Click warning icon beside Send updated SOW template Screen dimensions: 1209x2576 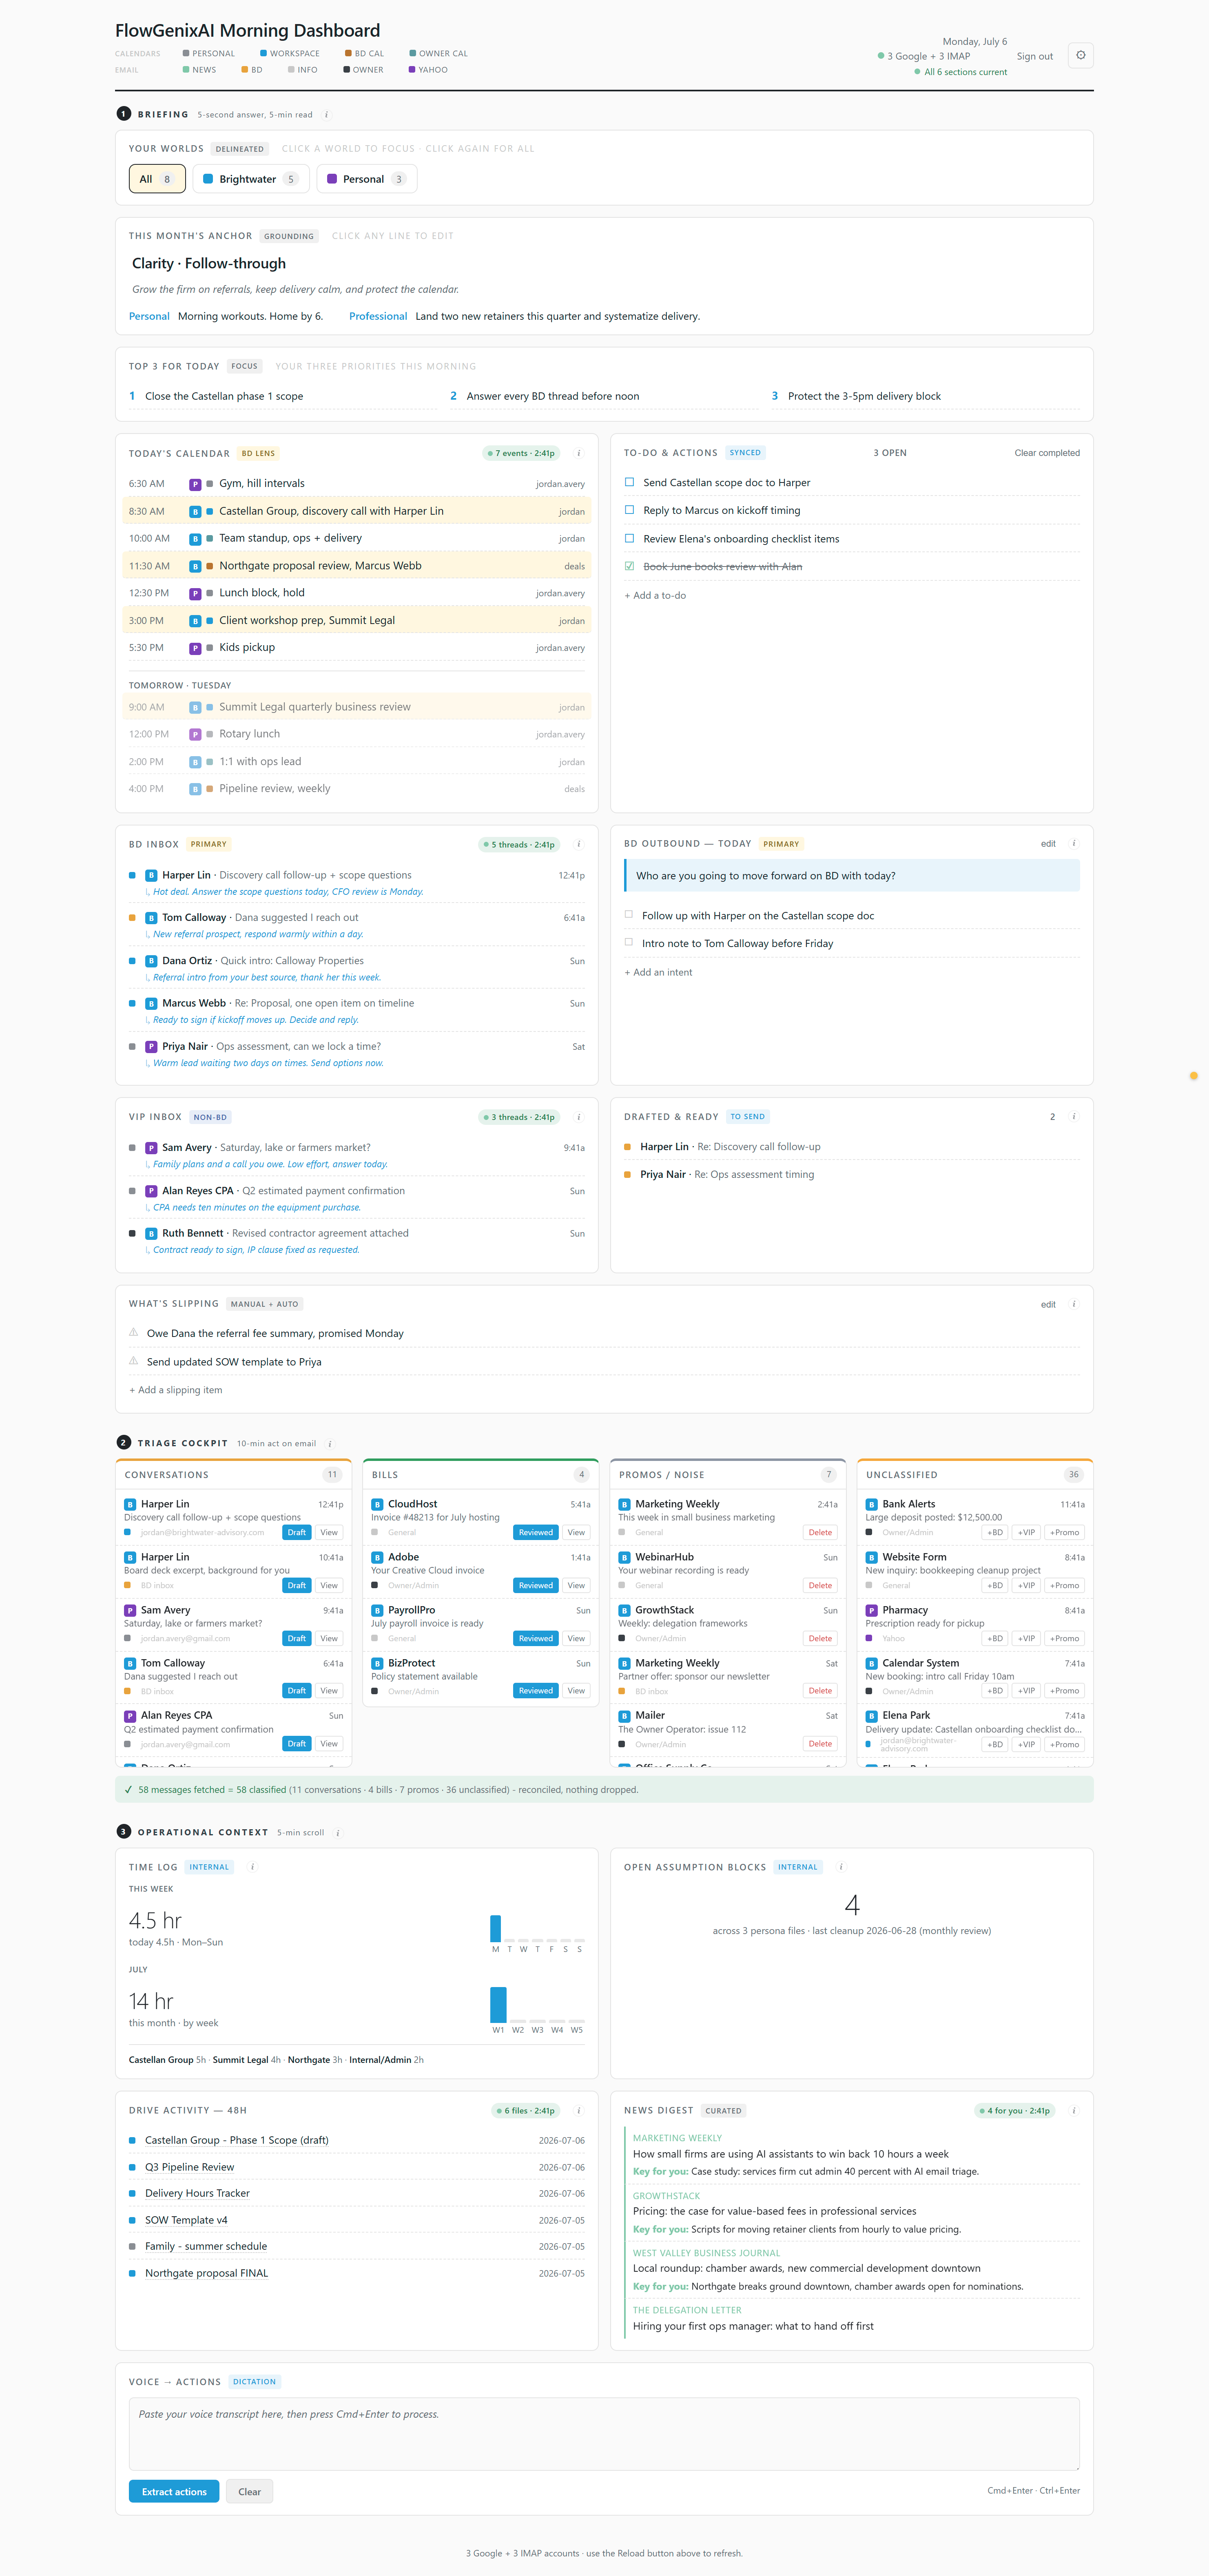tap(133, 1361)
